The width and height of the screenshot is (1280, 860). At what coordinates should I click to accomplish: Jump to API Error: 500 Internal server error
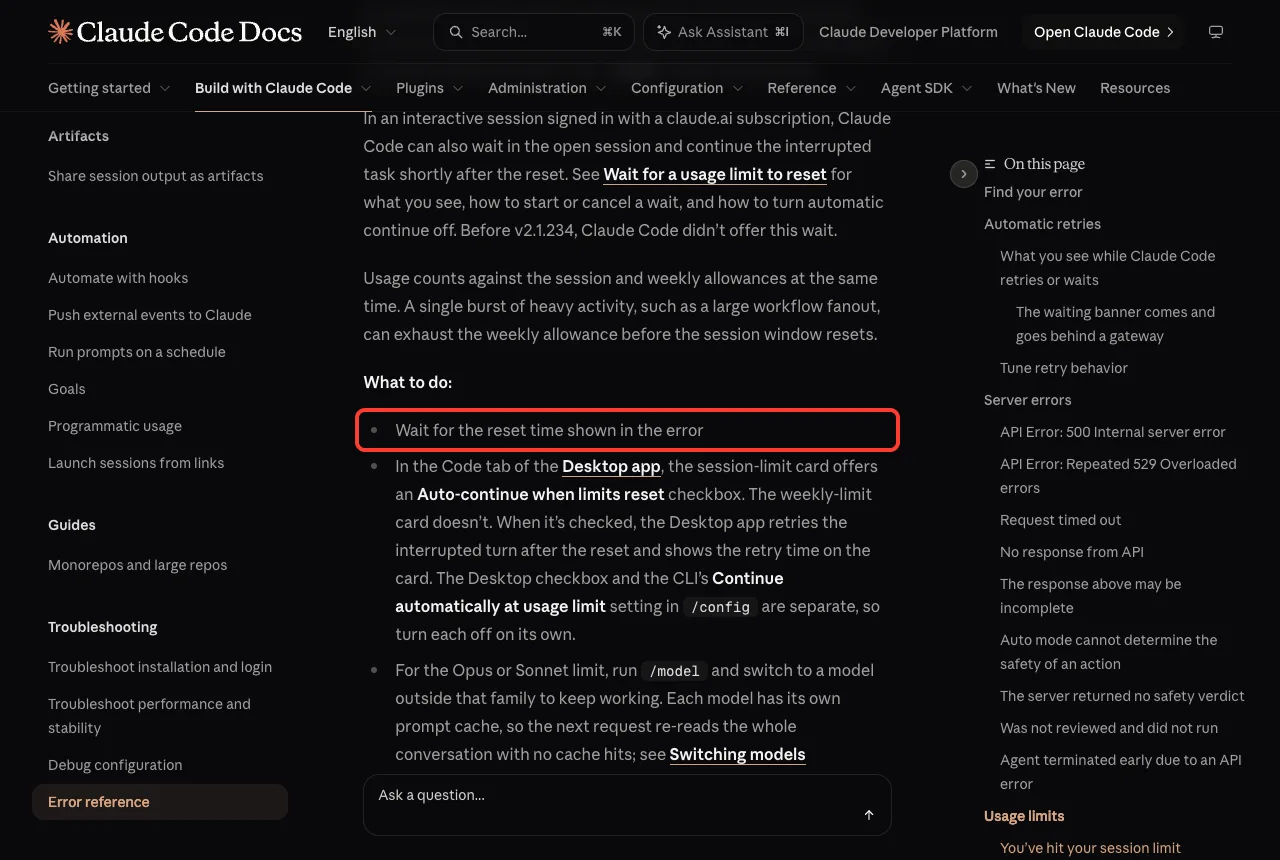click(1113, 432)
